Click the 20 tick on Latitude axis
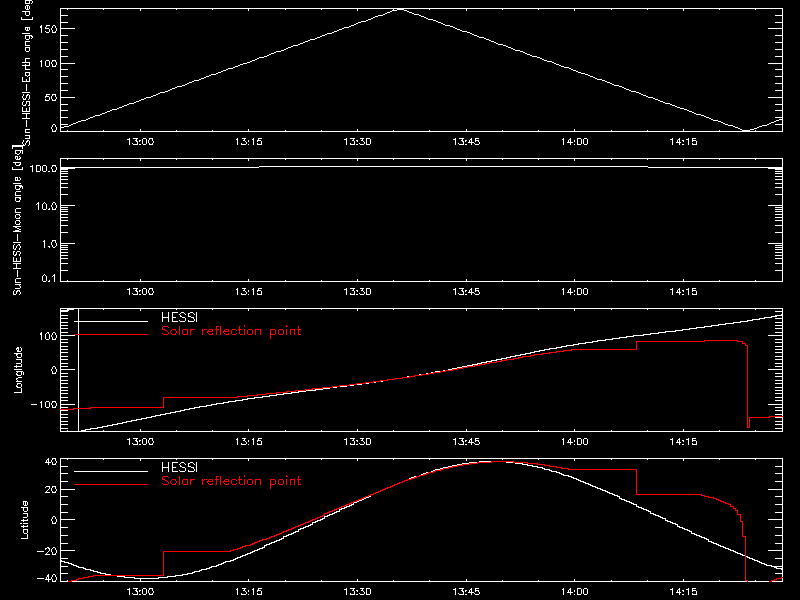The image size is (800, 600). tap(51, 490)
